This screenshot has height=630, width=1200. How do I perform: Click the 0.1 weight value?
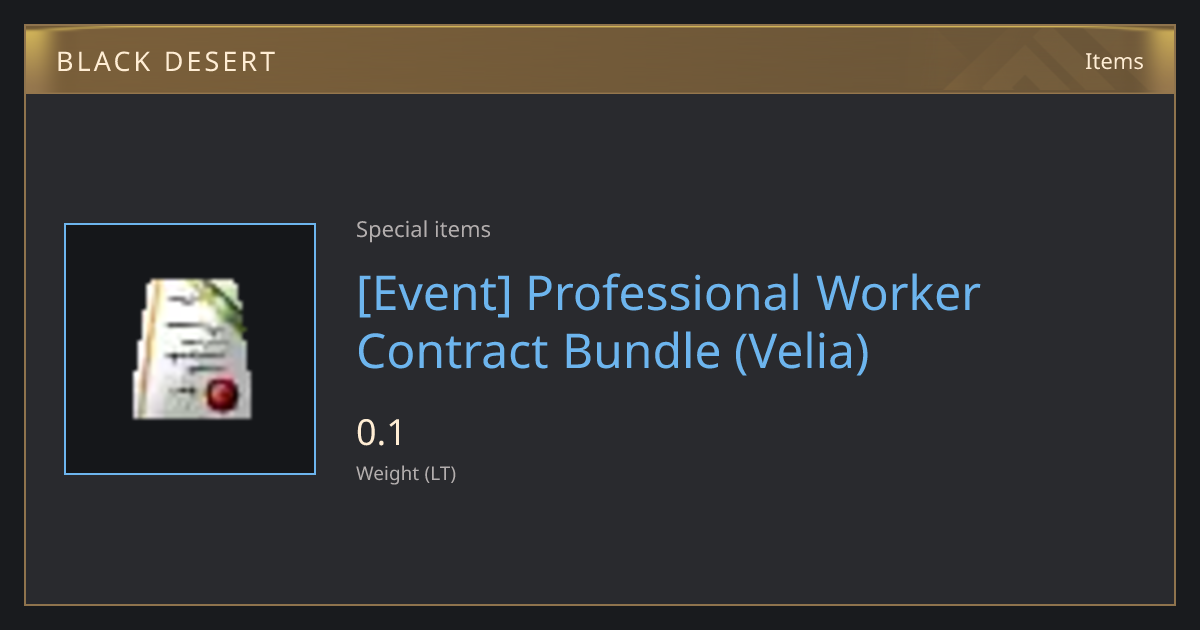tap(380, 433)
